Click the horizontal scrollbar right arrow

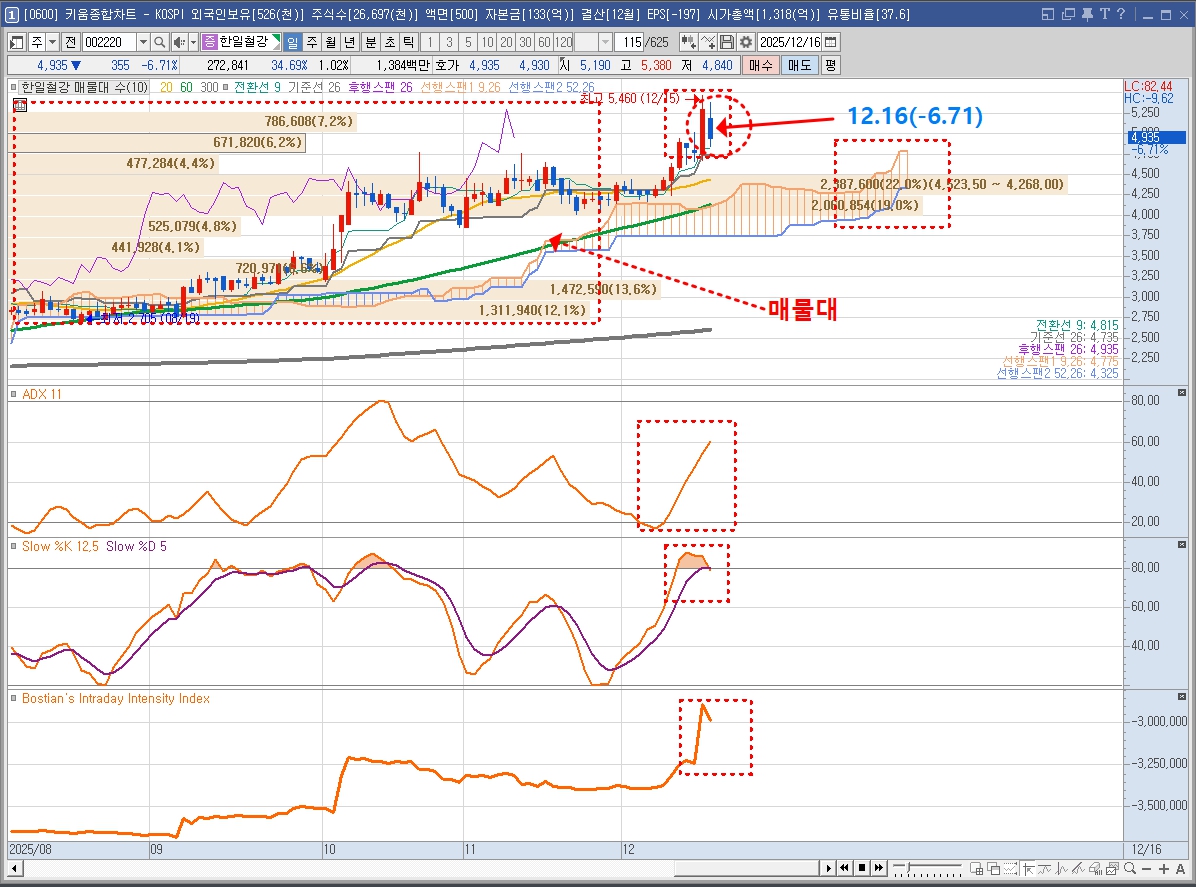click(828, 868)
